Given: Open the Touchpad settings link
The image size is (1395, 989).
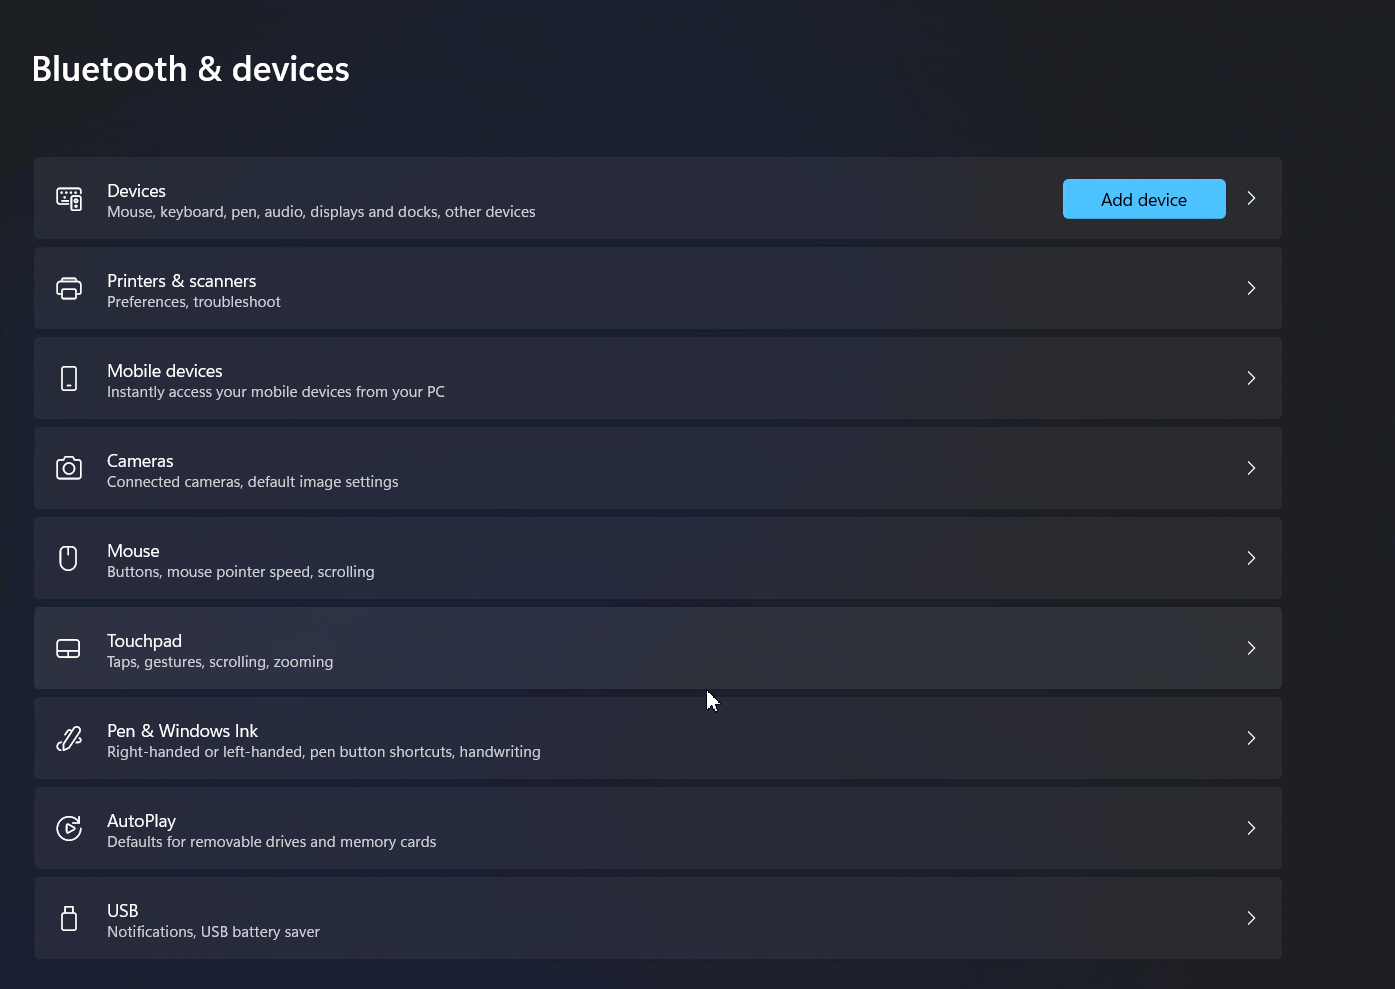Looking at the screenshot, I should (x=144, y=640).
